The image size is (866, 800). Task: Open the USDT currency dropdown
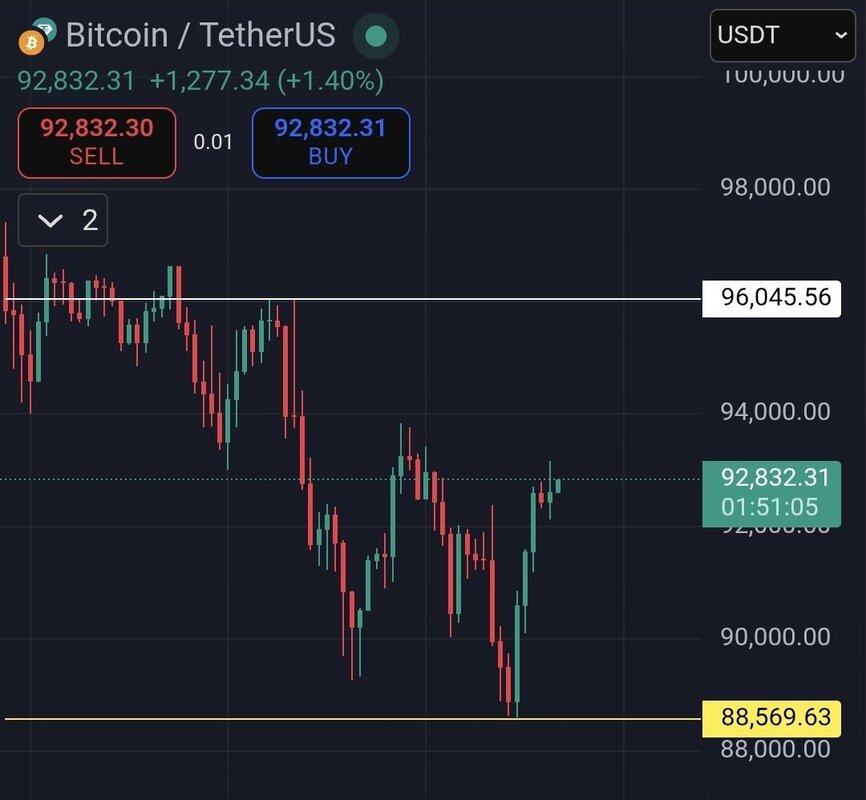coord(782,37)
